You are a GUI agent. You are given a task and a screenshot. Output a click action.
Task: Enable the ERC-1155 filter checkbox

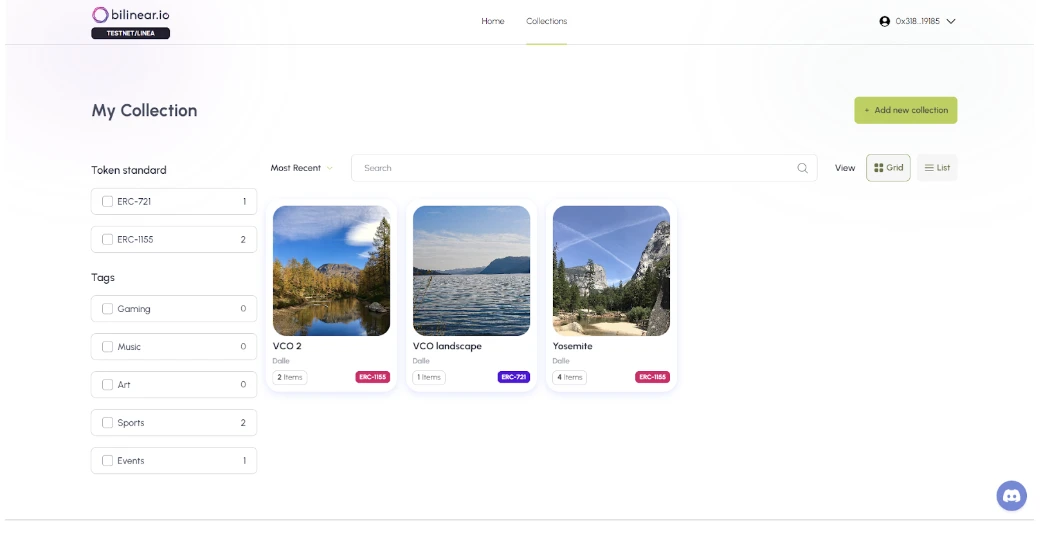coord(107,239)
